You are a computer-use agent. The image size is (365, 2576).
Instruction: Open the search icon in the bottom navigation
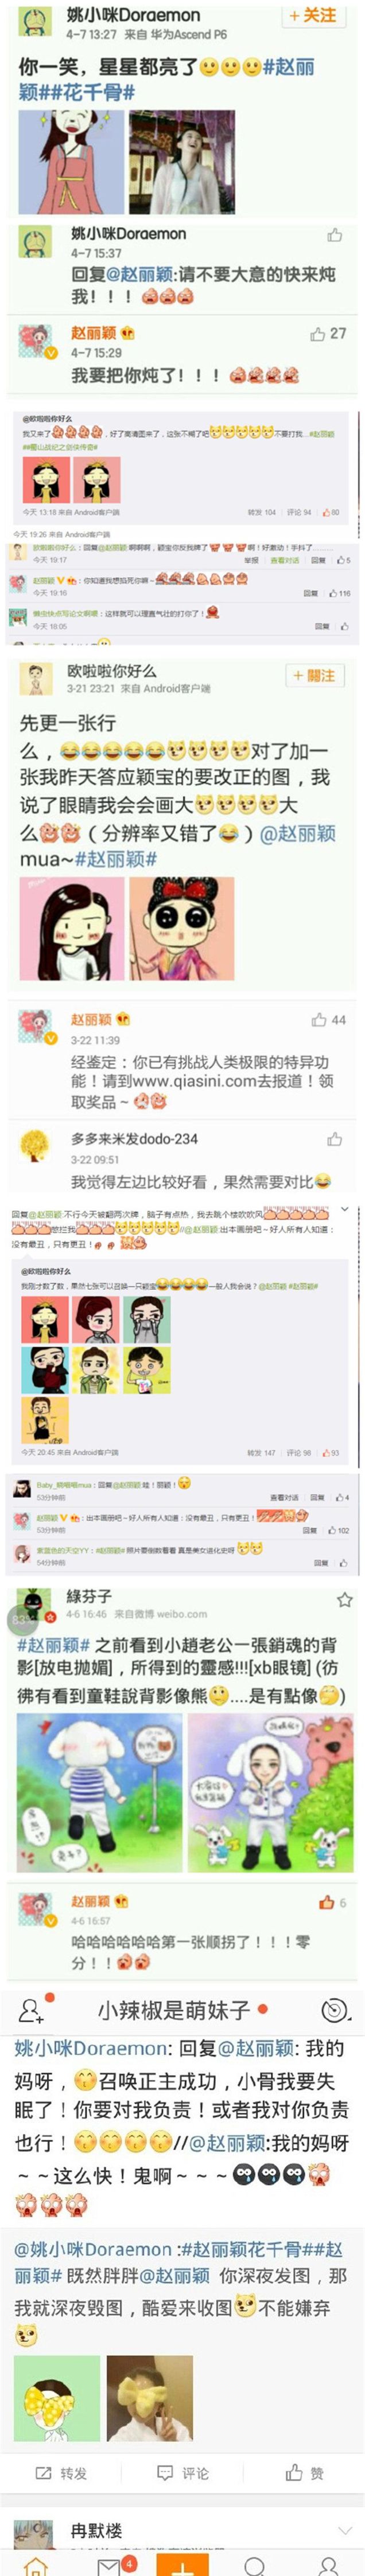pyautogui.click(x=255, y=2567)
